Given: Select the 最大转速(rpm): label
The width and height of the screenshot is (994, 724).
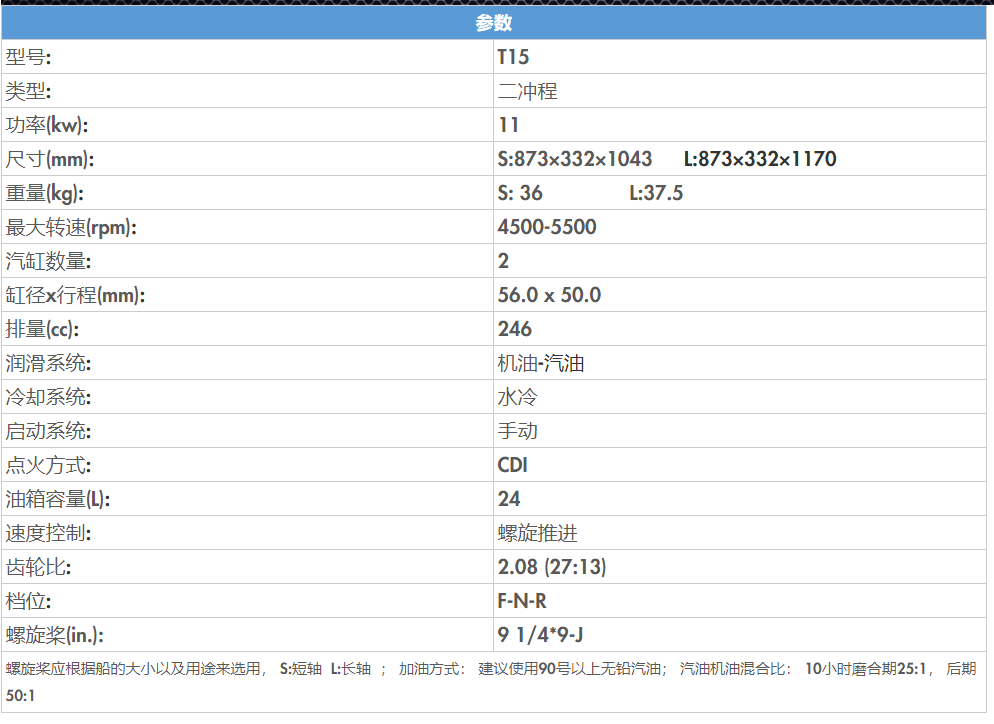Looking at the screenshot, I should (71, 227).
